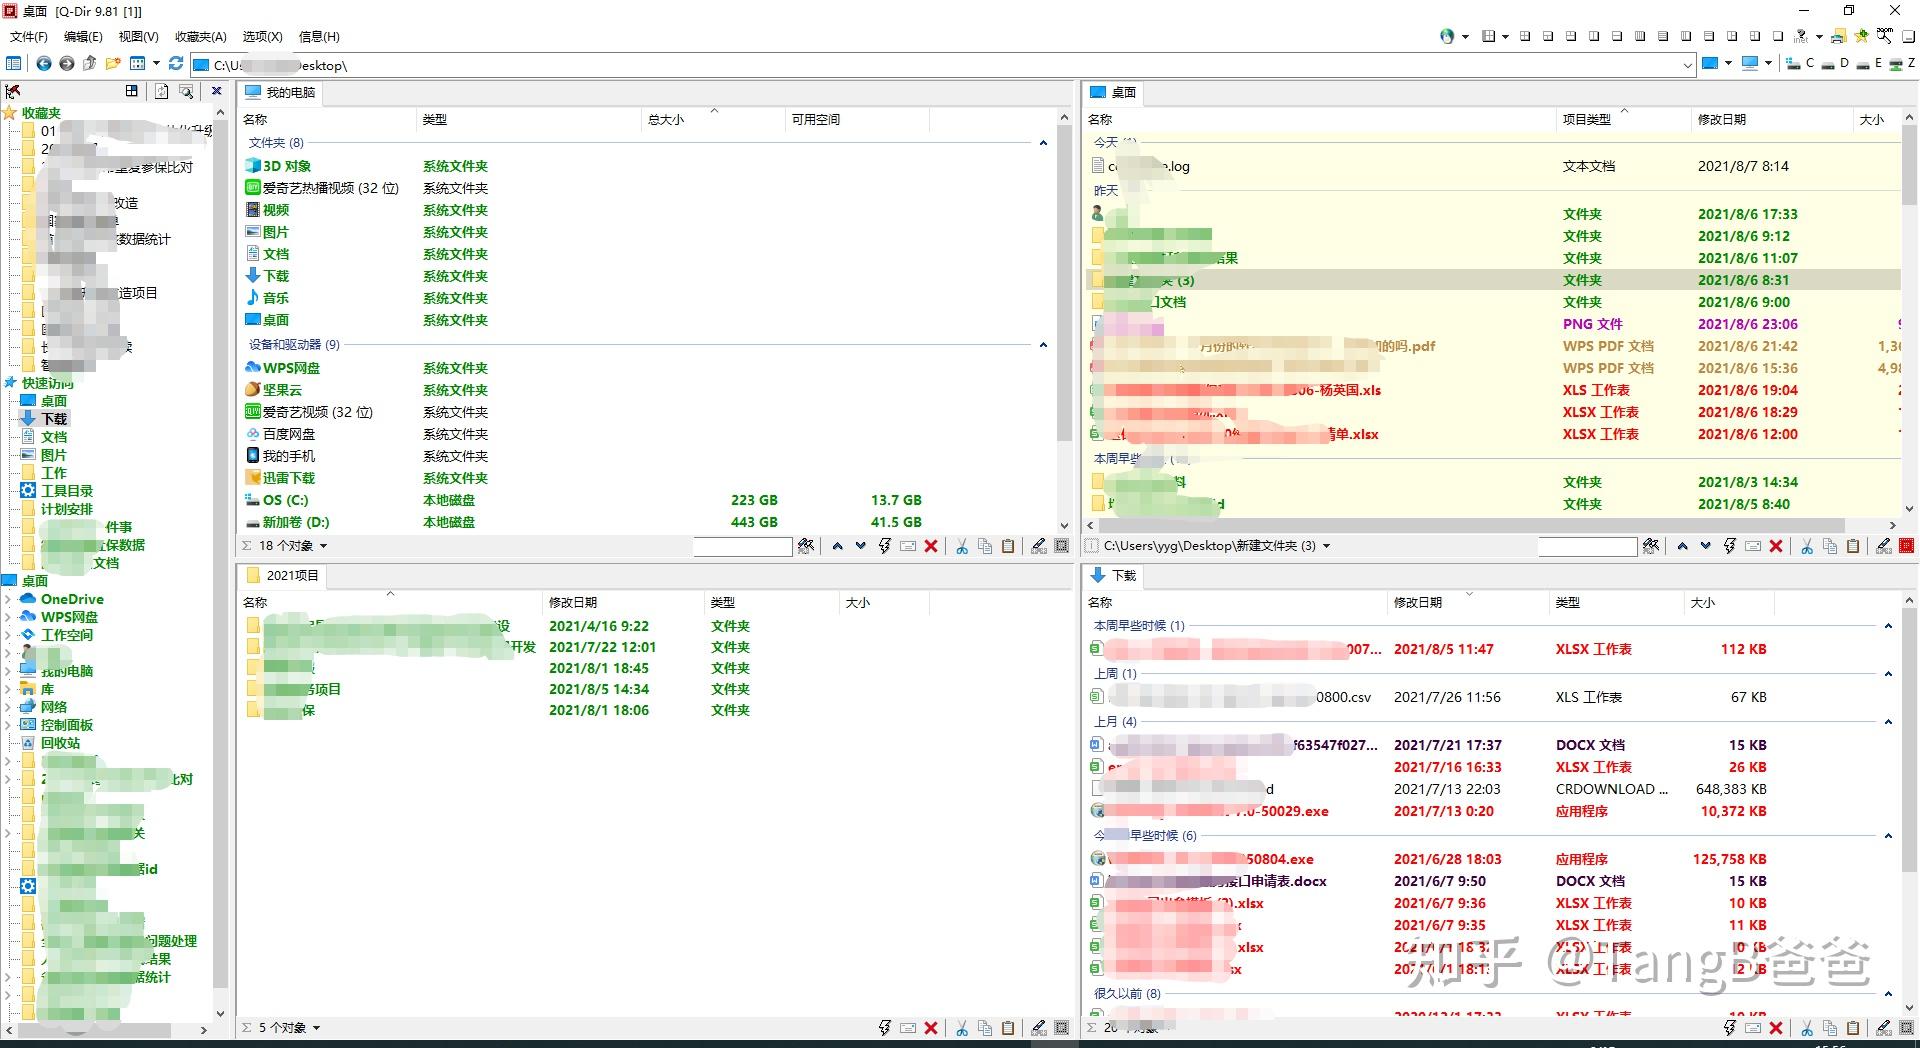The width and height of the screenshot is (1920, 1048).
Task: Collapse the 设备和驱动器 (9) group
Action: pos(1043,345)
